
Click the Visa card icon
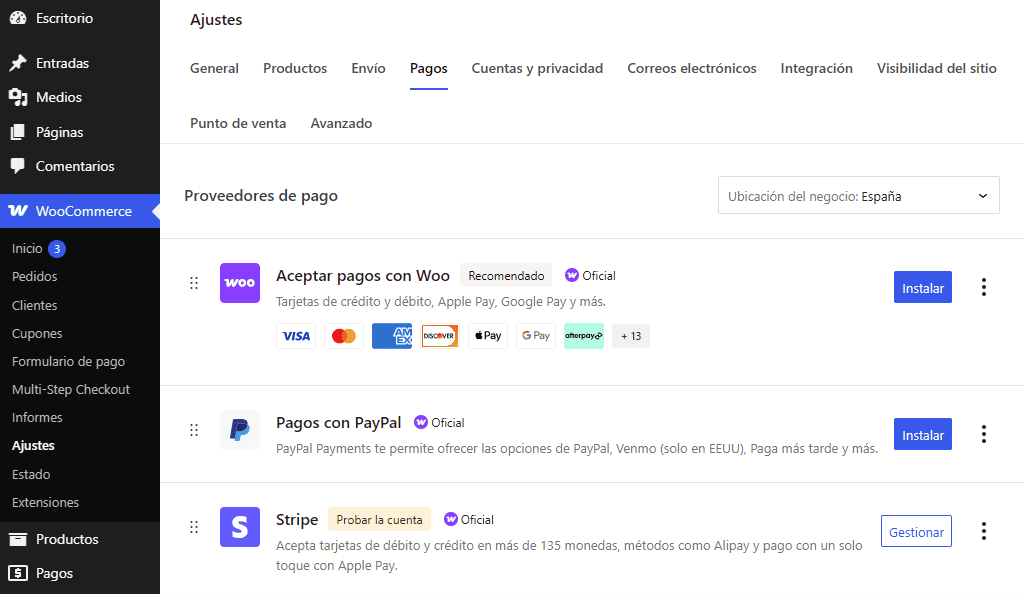(296, 336)
